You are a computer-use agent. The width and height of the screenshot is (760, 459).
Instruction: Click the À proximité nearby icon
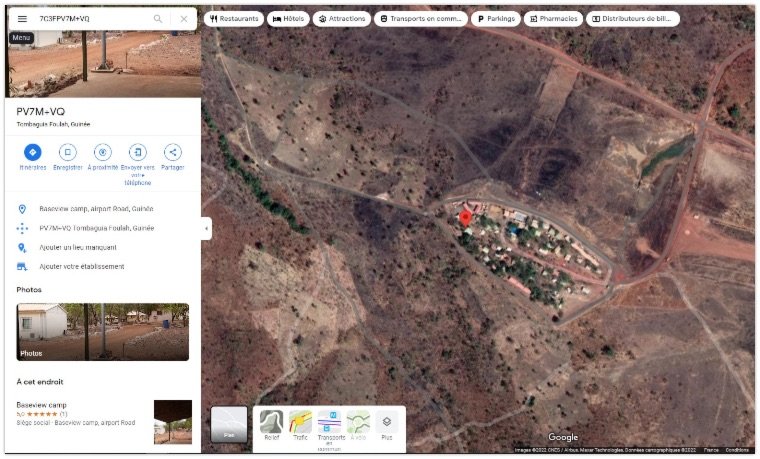(x=103, y=152)
